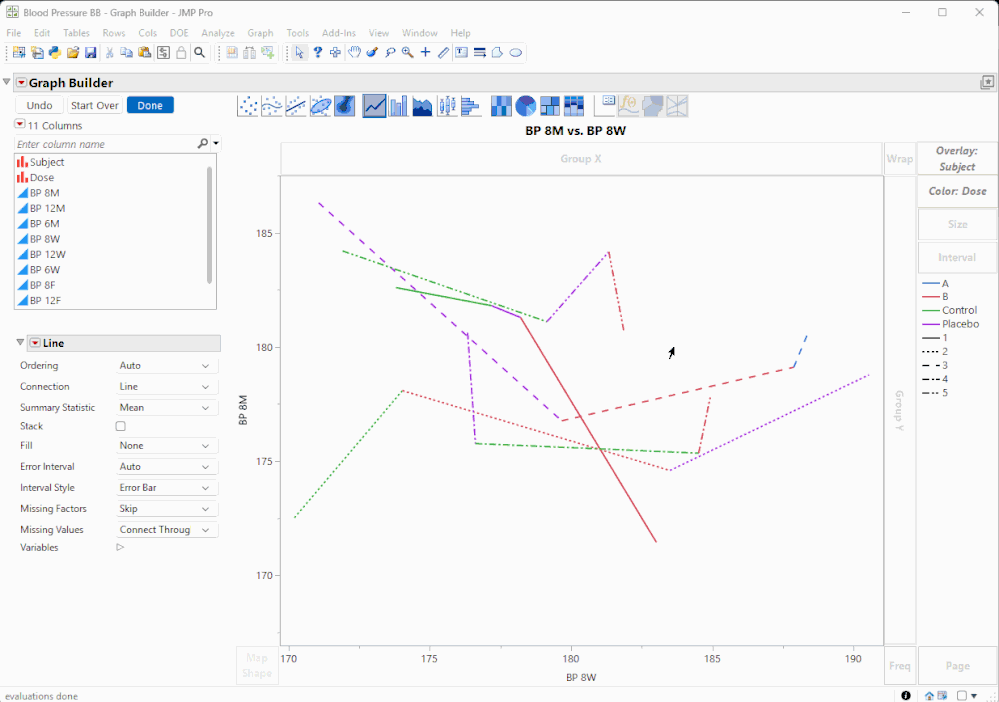This screenshot has width=999, height=702.
Task: Pick the Box Plot element icon
Action: point(447,106)
